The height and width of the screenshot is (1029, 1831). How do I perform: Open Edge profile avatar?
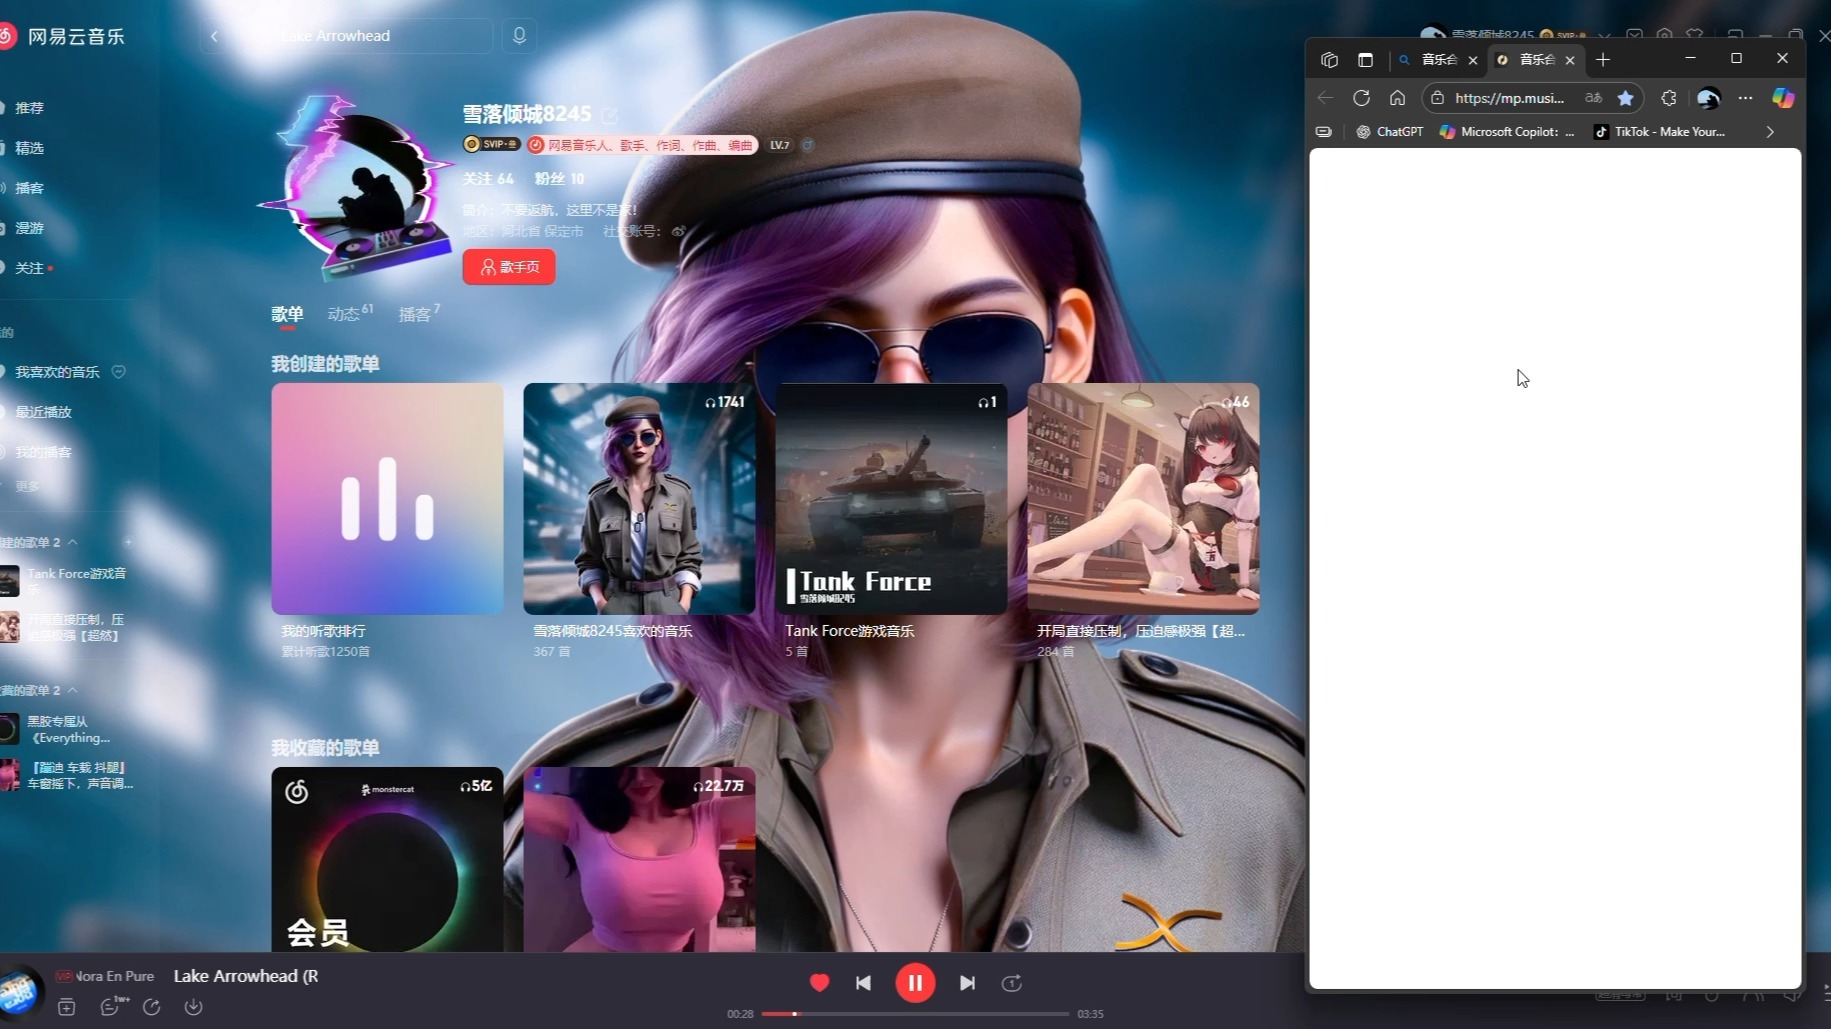pyautogui.click(x=1708, y=98)
